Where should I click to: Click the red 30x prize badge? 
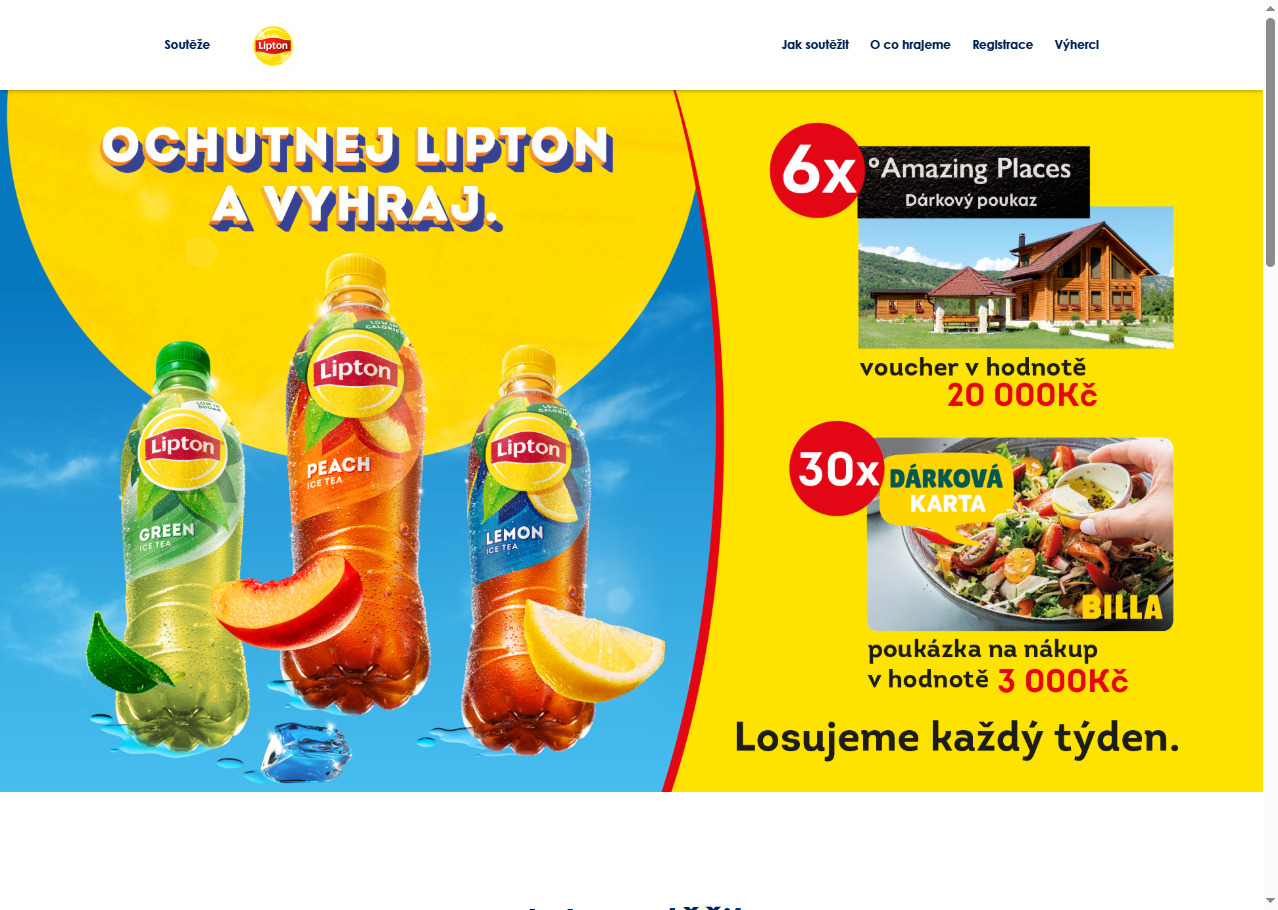(x=837, y=469)
